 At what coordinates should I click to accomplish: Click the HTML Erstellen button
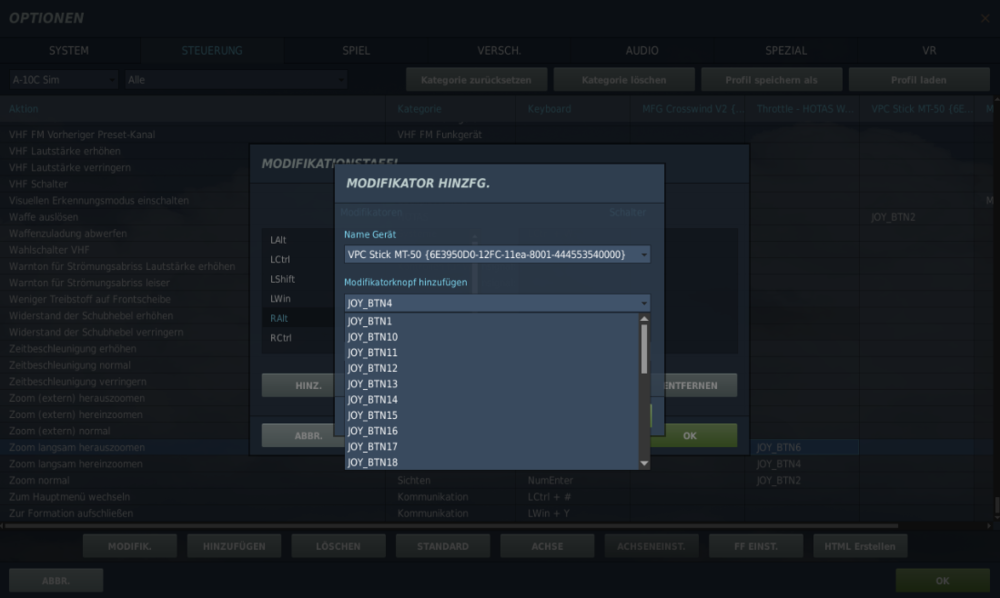coord(860,546)
